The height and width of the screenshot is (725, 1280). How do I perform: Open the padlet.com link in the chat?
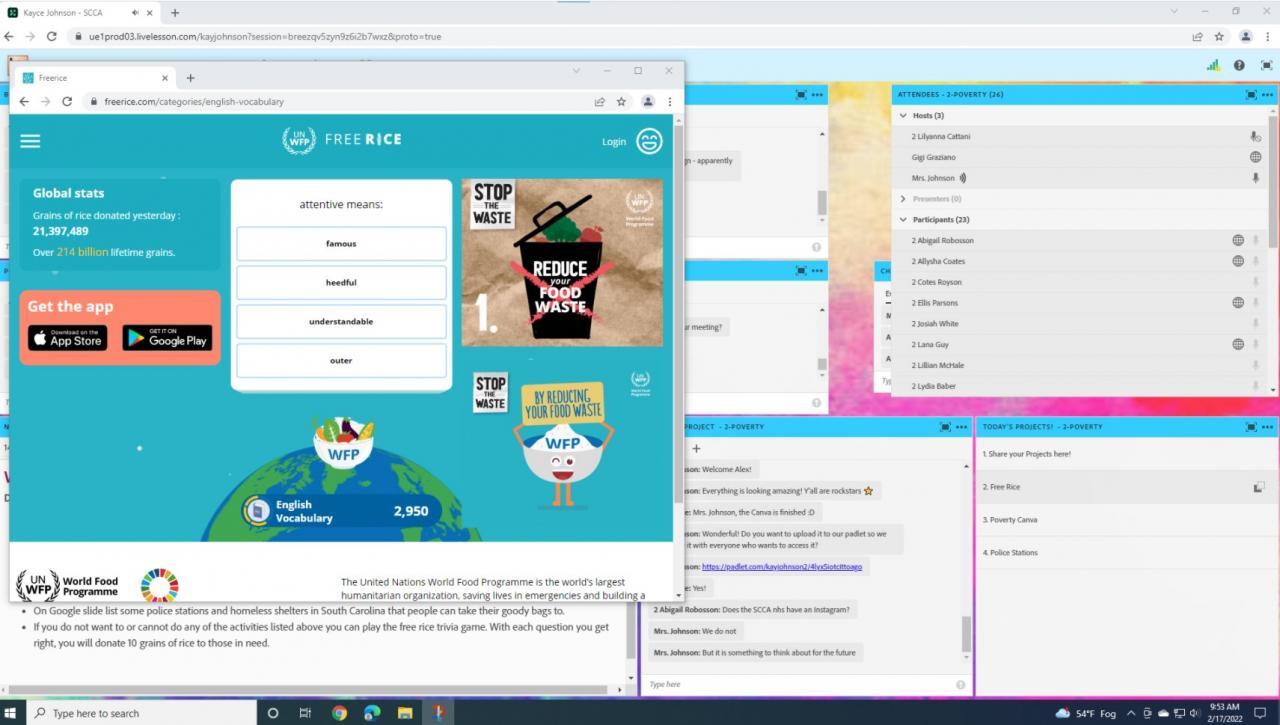782,567
